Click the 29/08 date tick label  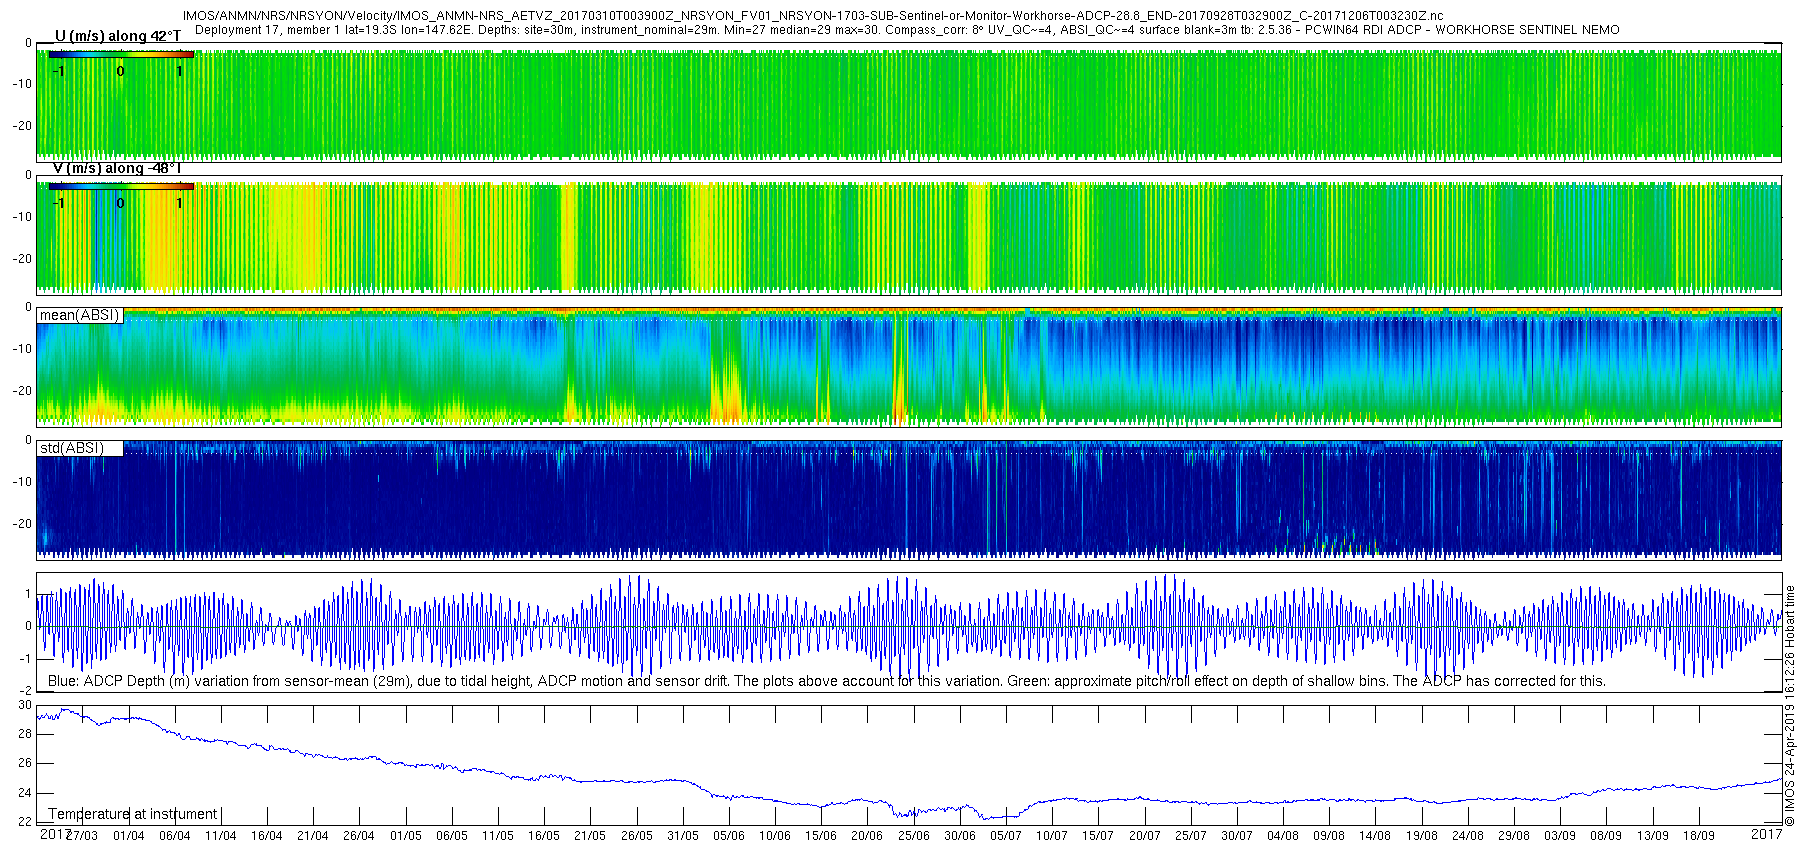[1514, 836]
